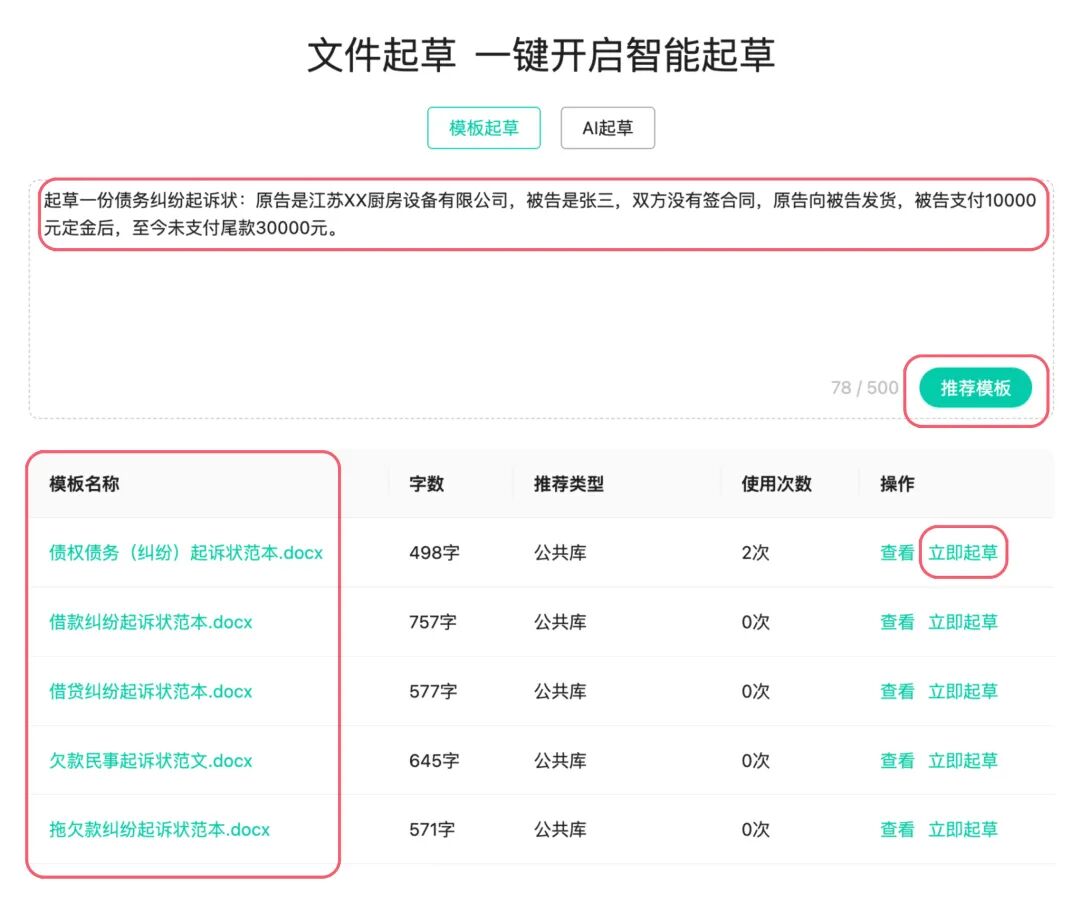
Task: Click 立即起草 for 拖欠款纠纷起诉状范本
Action: (962, 829)
